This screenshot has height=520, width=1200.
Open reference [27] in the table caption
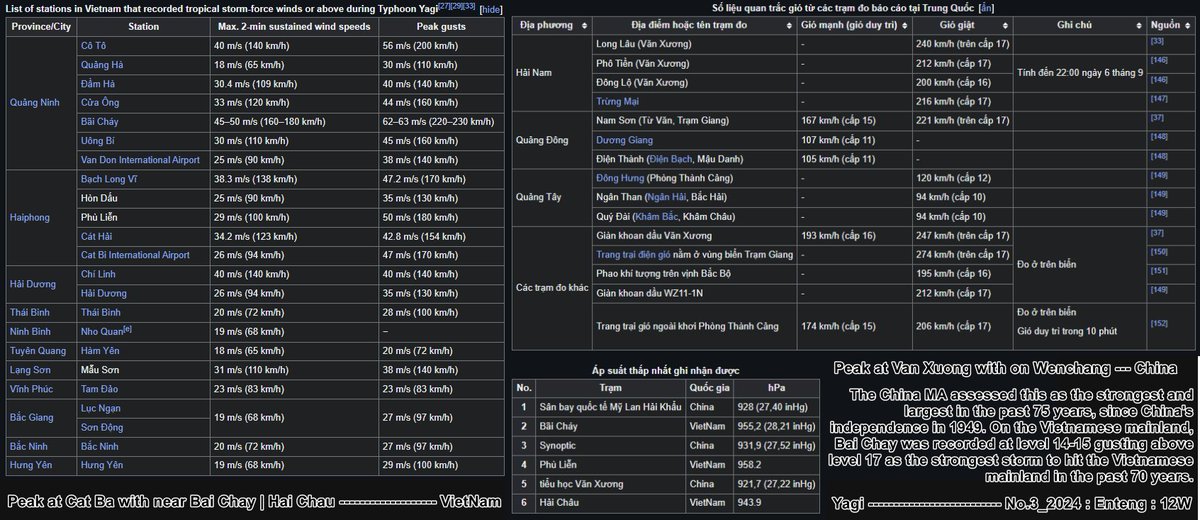click(443, 6)
